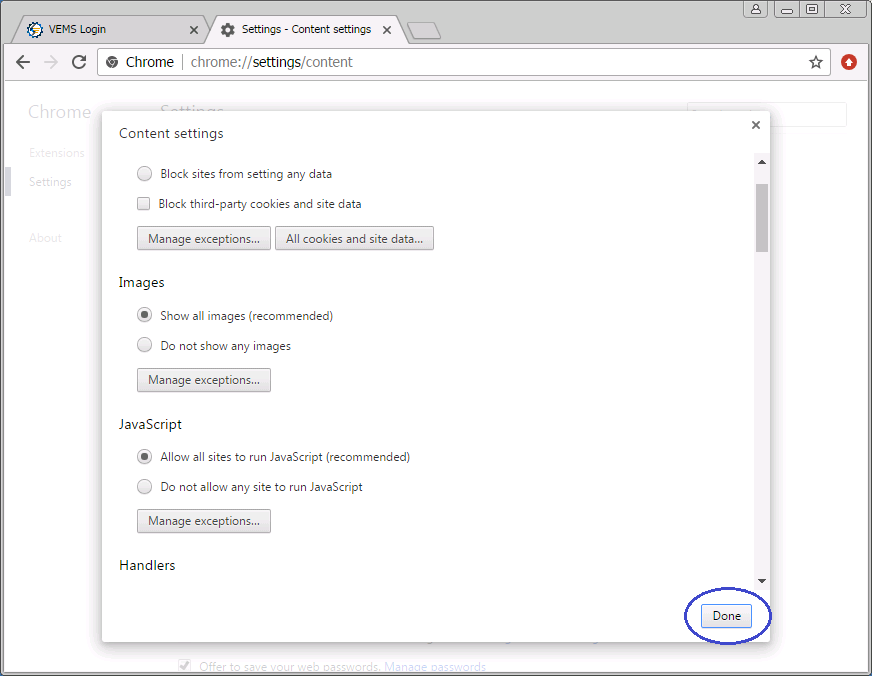Viewport: 872px width, 676px height.
Task: Bookmark this page with the star icon
Action: click(x=816, y=62)
